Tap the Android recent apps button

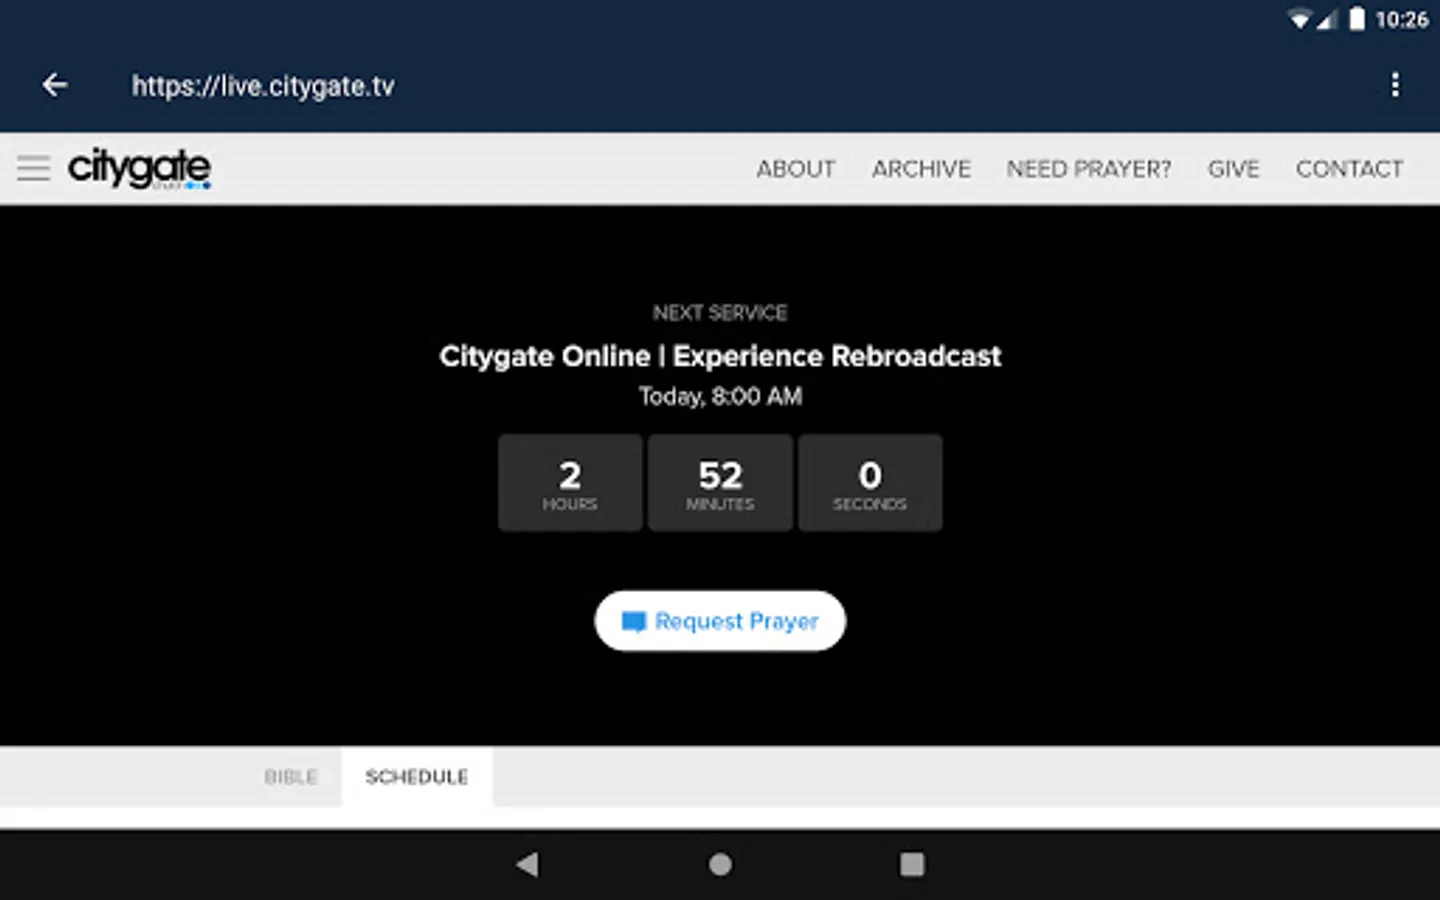[912, 864]
